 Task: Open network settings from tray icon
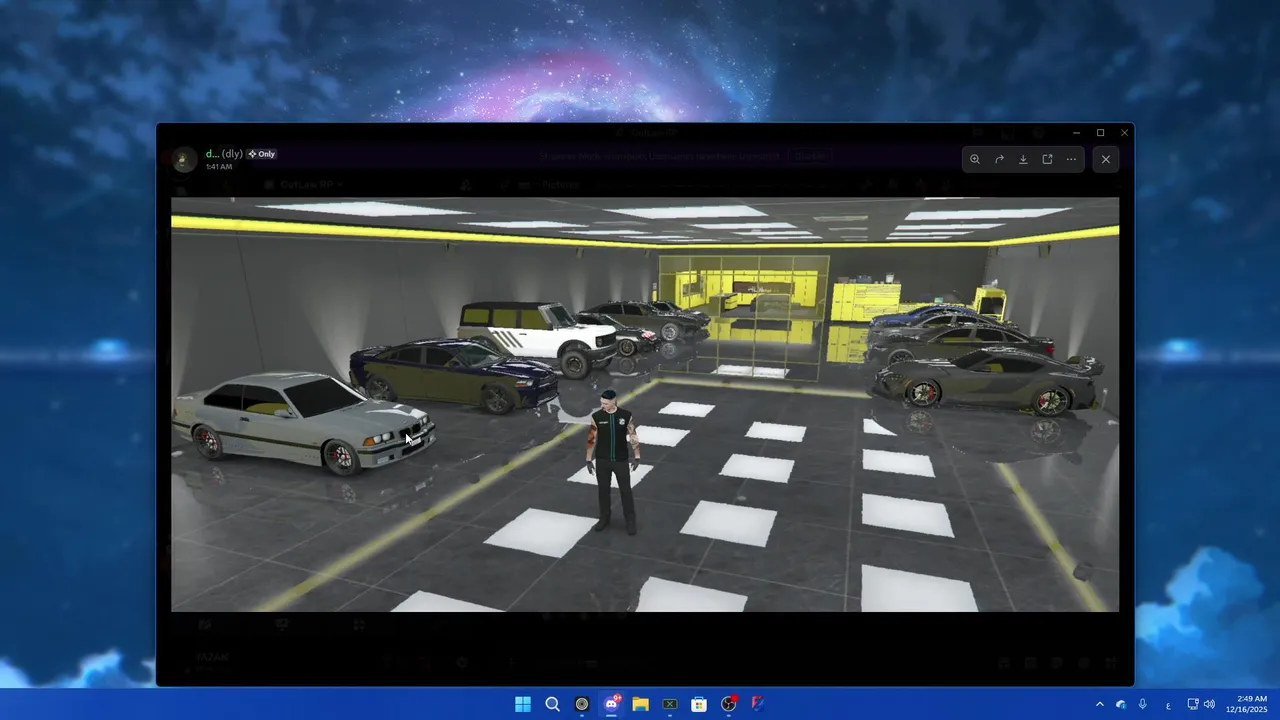[1193, 704]
